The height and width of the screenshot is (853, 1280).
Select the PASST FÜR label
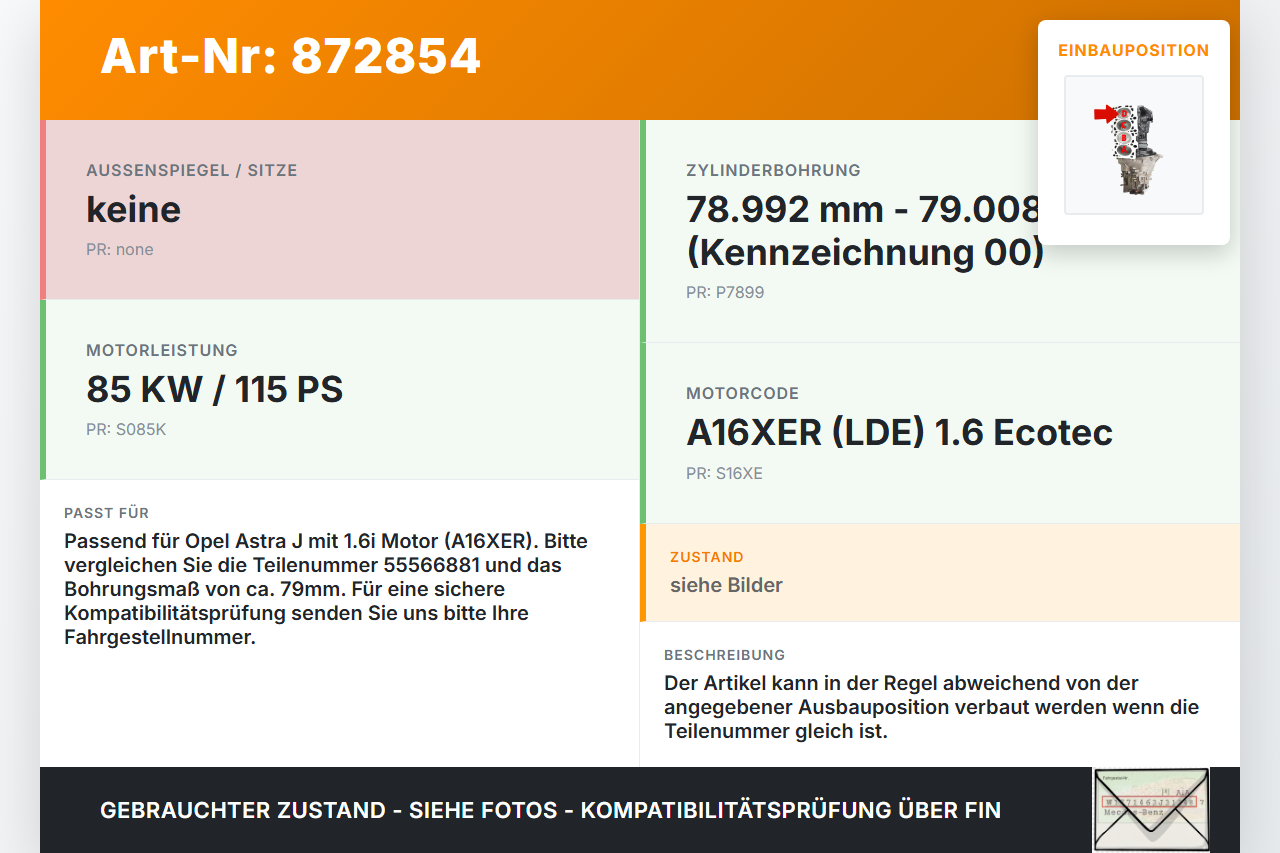tap(106, 513)
